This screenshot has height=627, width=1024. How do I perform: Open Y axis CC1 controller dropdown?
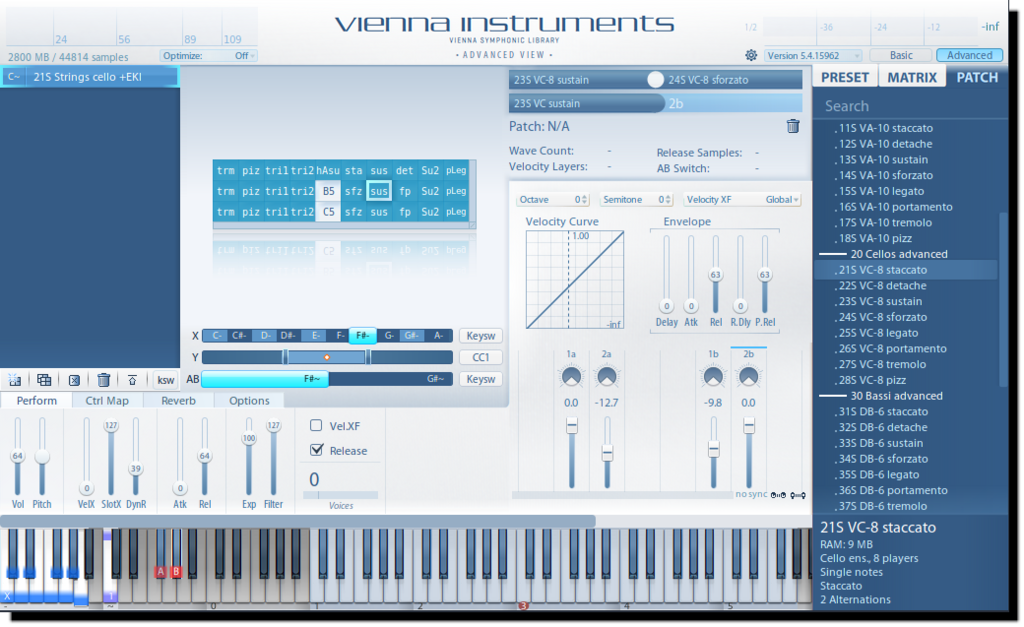click(481, 357)
